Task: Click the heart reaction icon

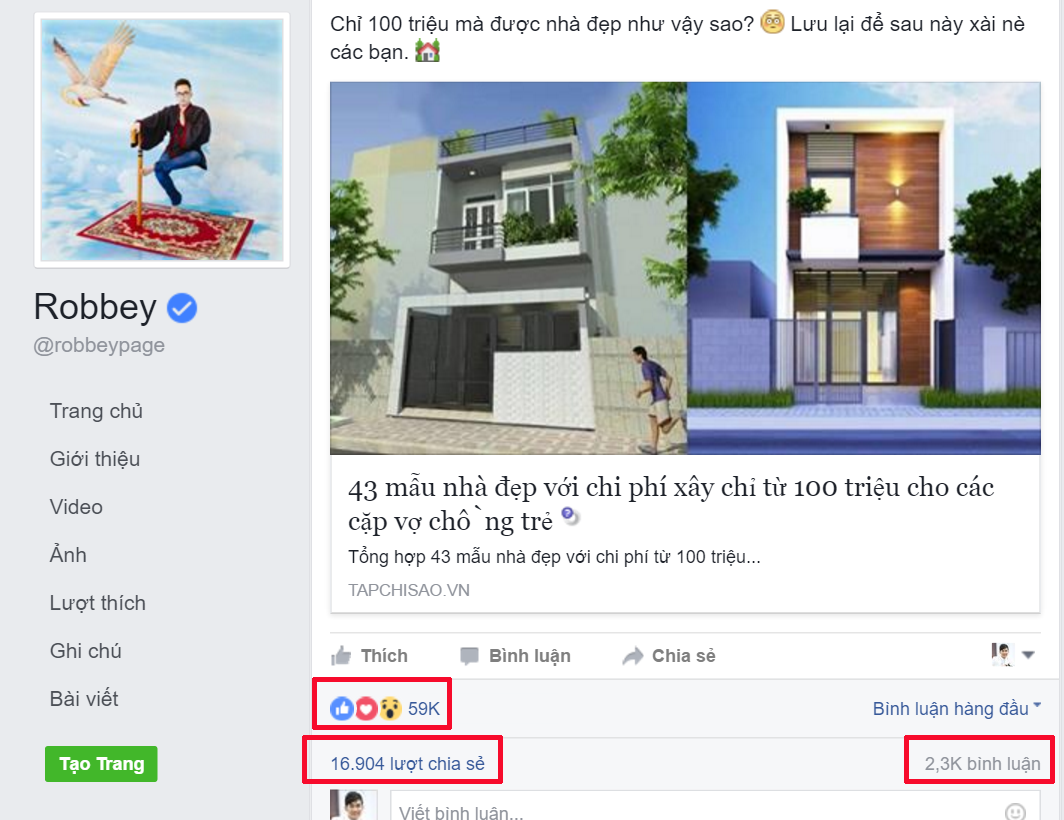Action: (366, 709)
